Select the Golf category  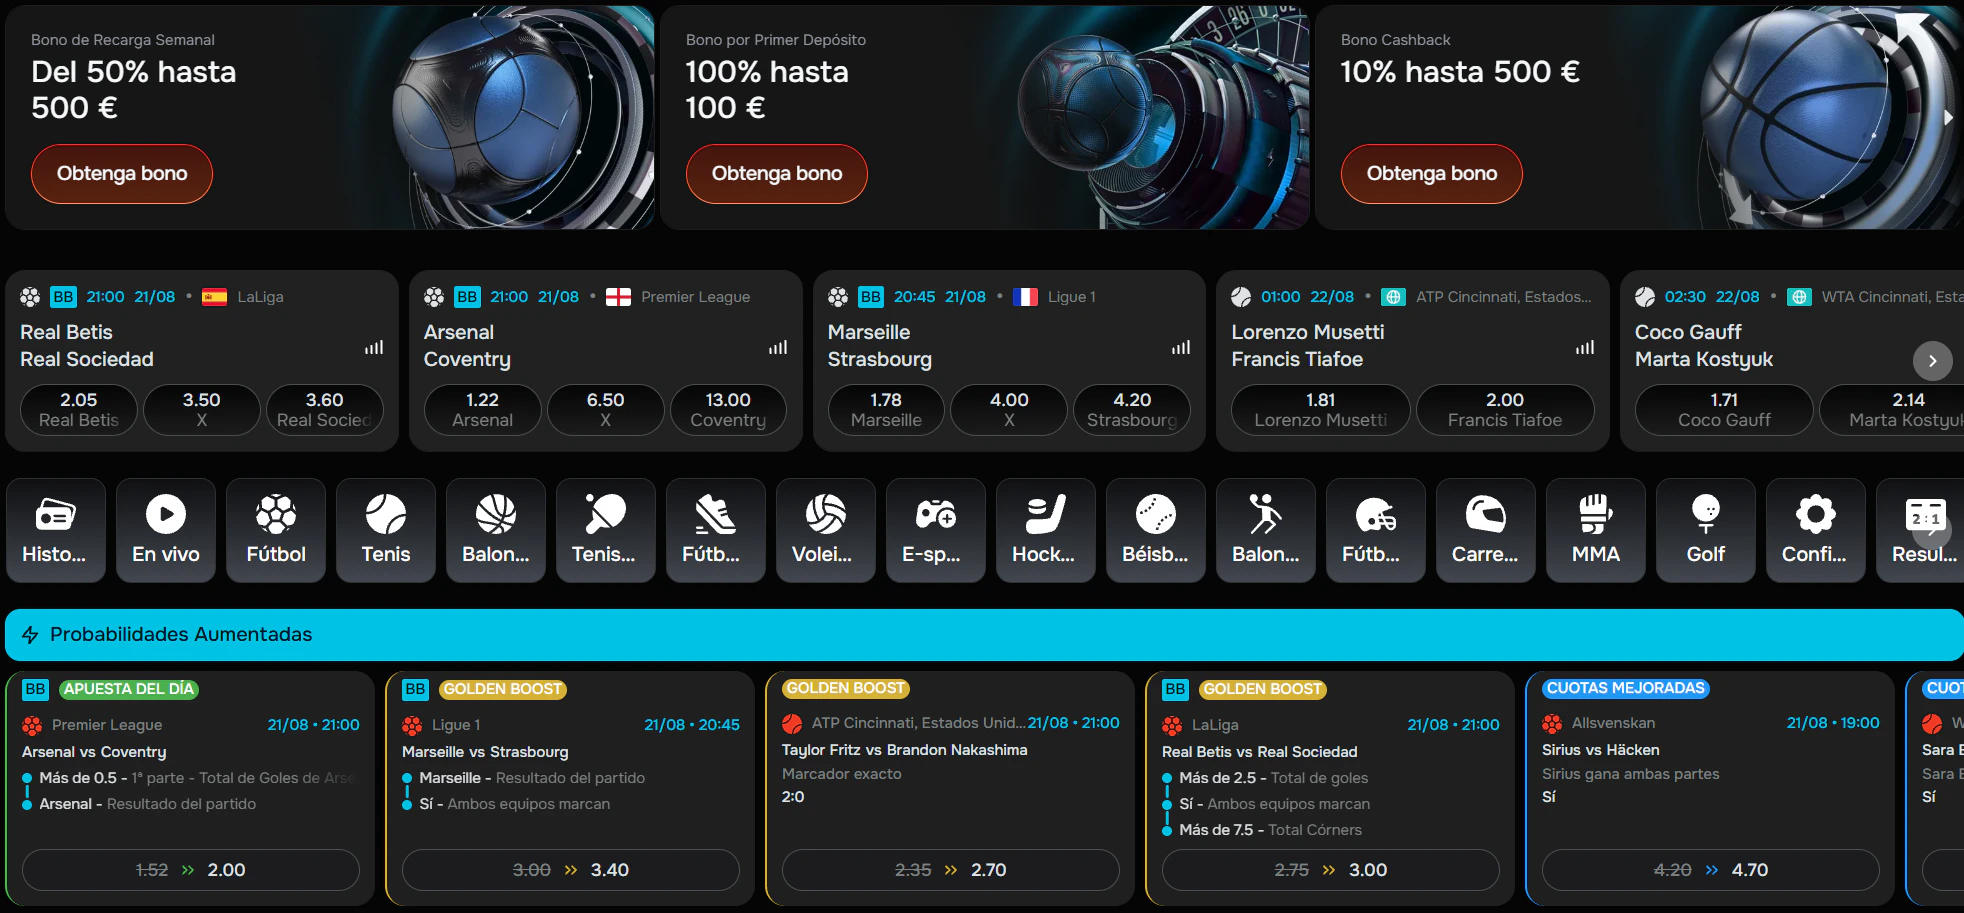pos(1706,530)
